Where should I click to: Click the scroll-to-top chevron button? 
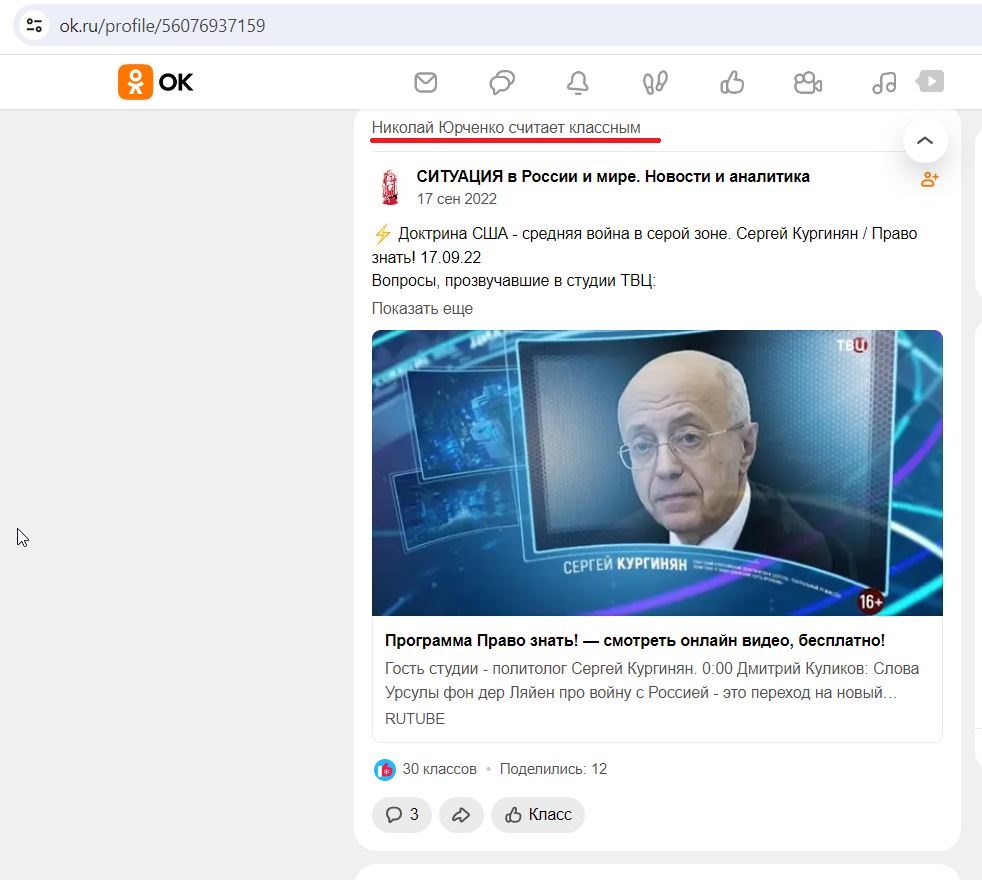pyautogui.click(x=925, y=140)
